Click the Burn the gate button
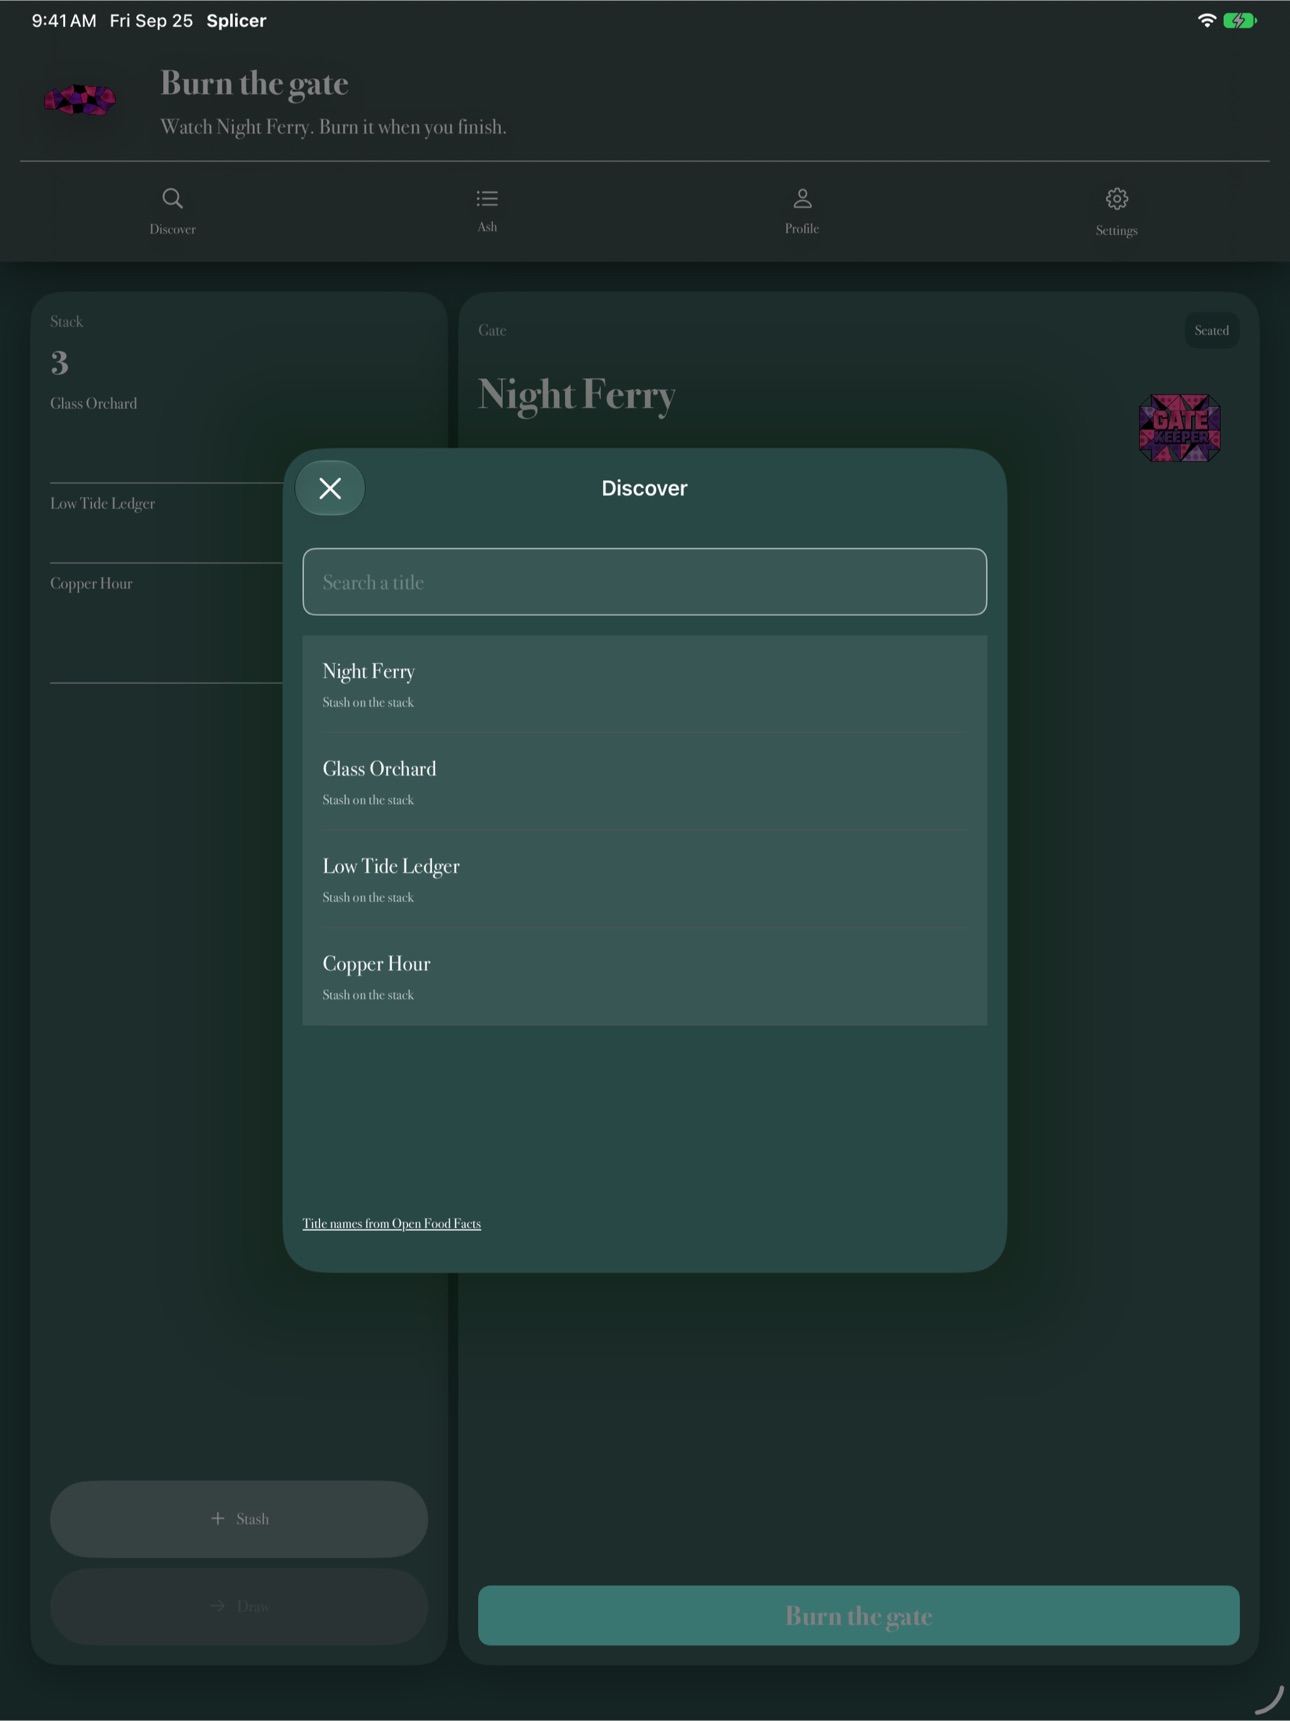Screen dimensions: 1290x1721 (859, 1616)
